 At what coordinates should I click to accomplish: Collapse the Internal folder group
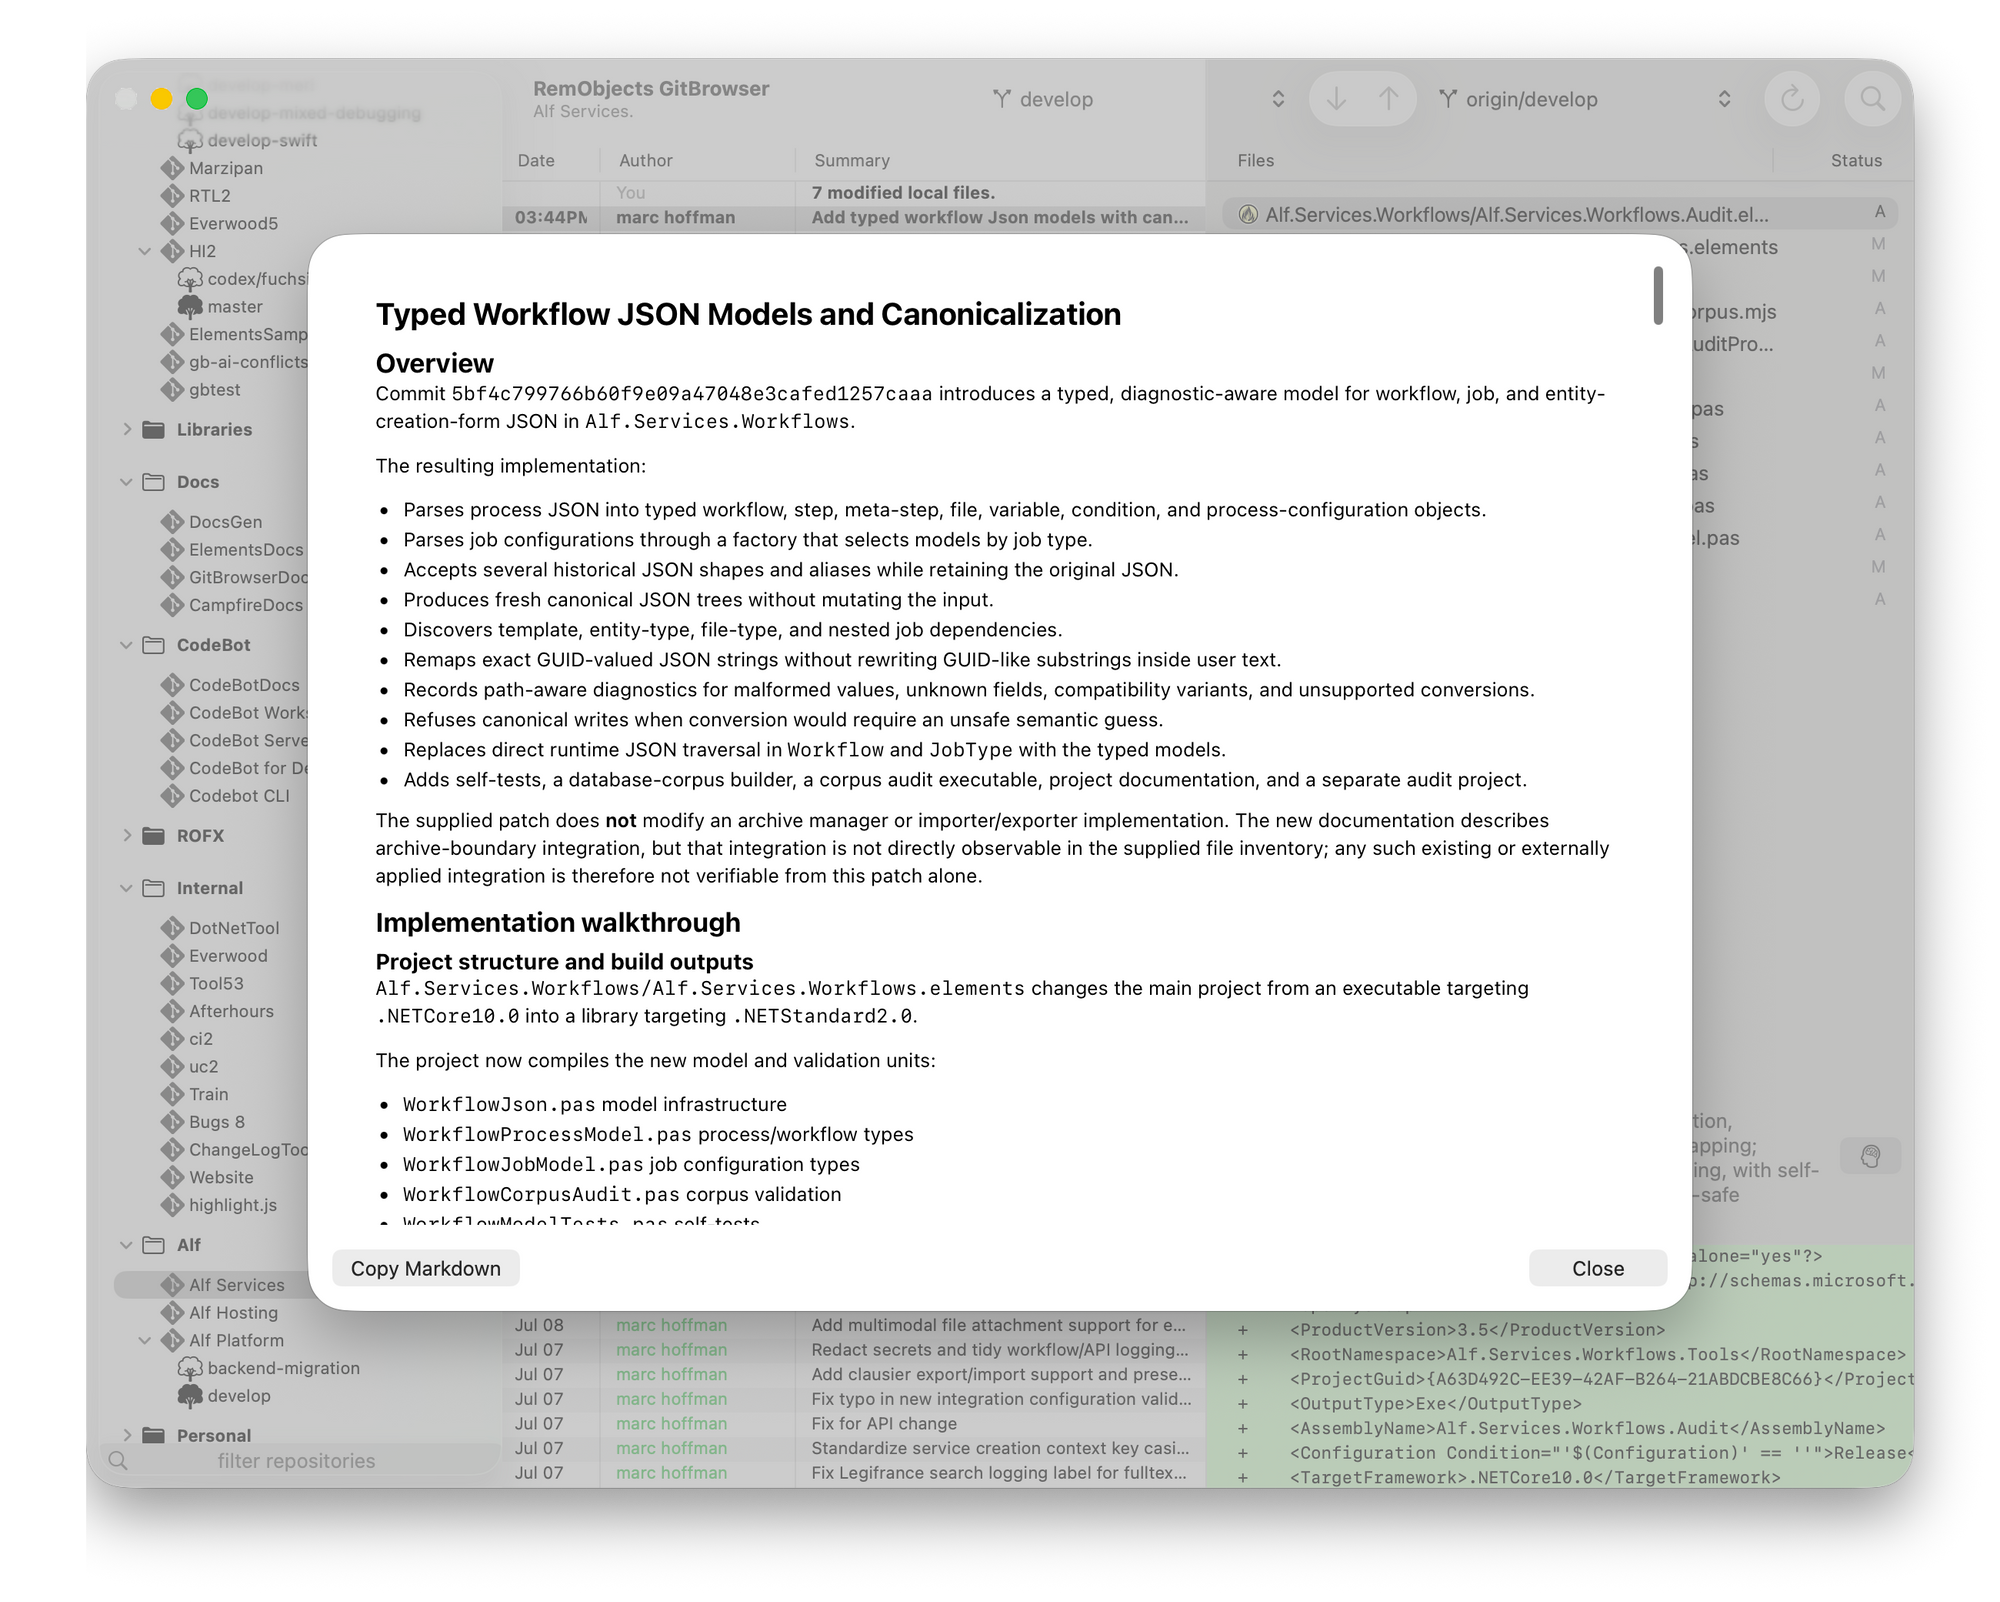(127, 888)
